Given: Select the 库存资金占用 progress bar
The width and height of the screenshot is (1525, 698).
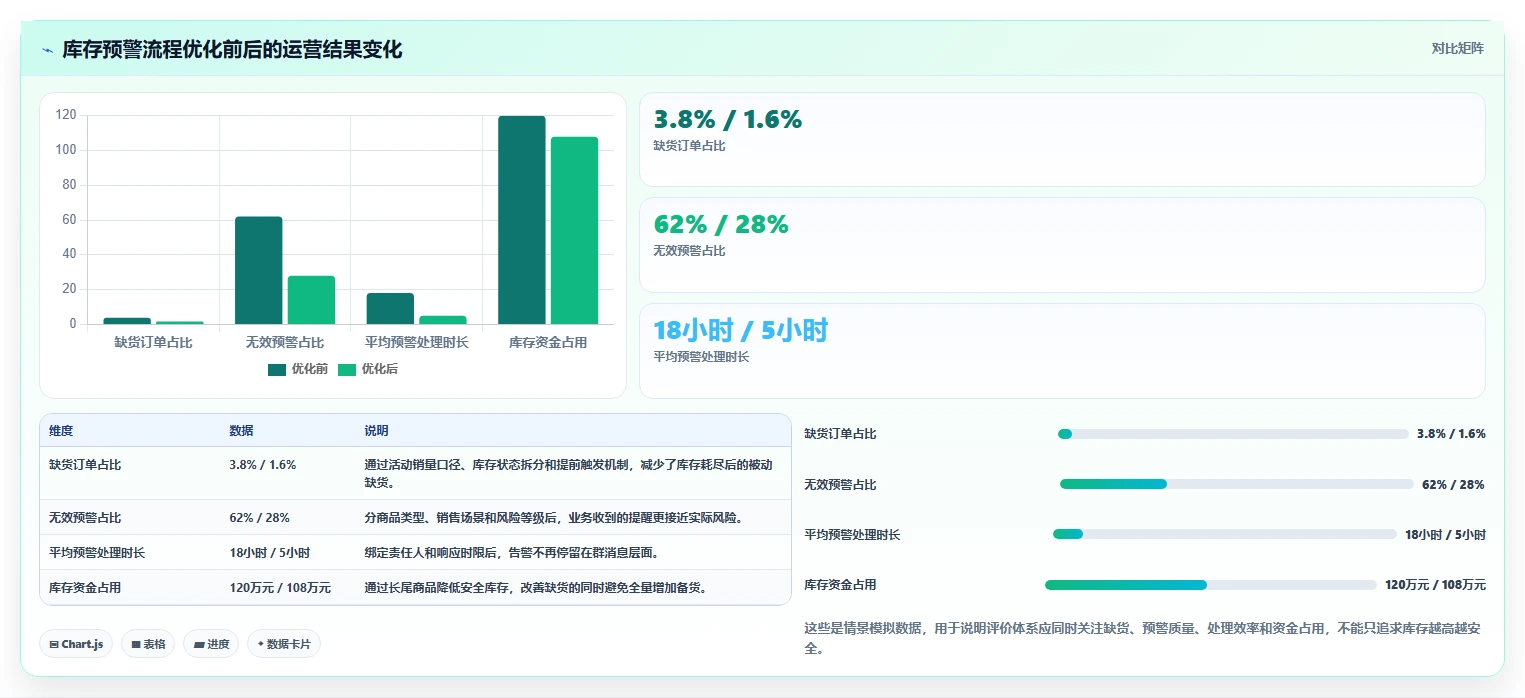Looking at the screenshot, I should (x=1211, y=585).
